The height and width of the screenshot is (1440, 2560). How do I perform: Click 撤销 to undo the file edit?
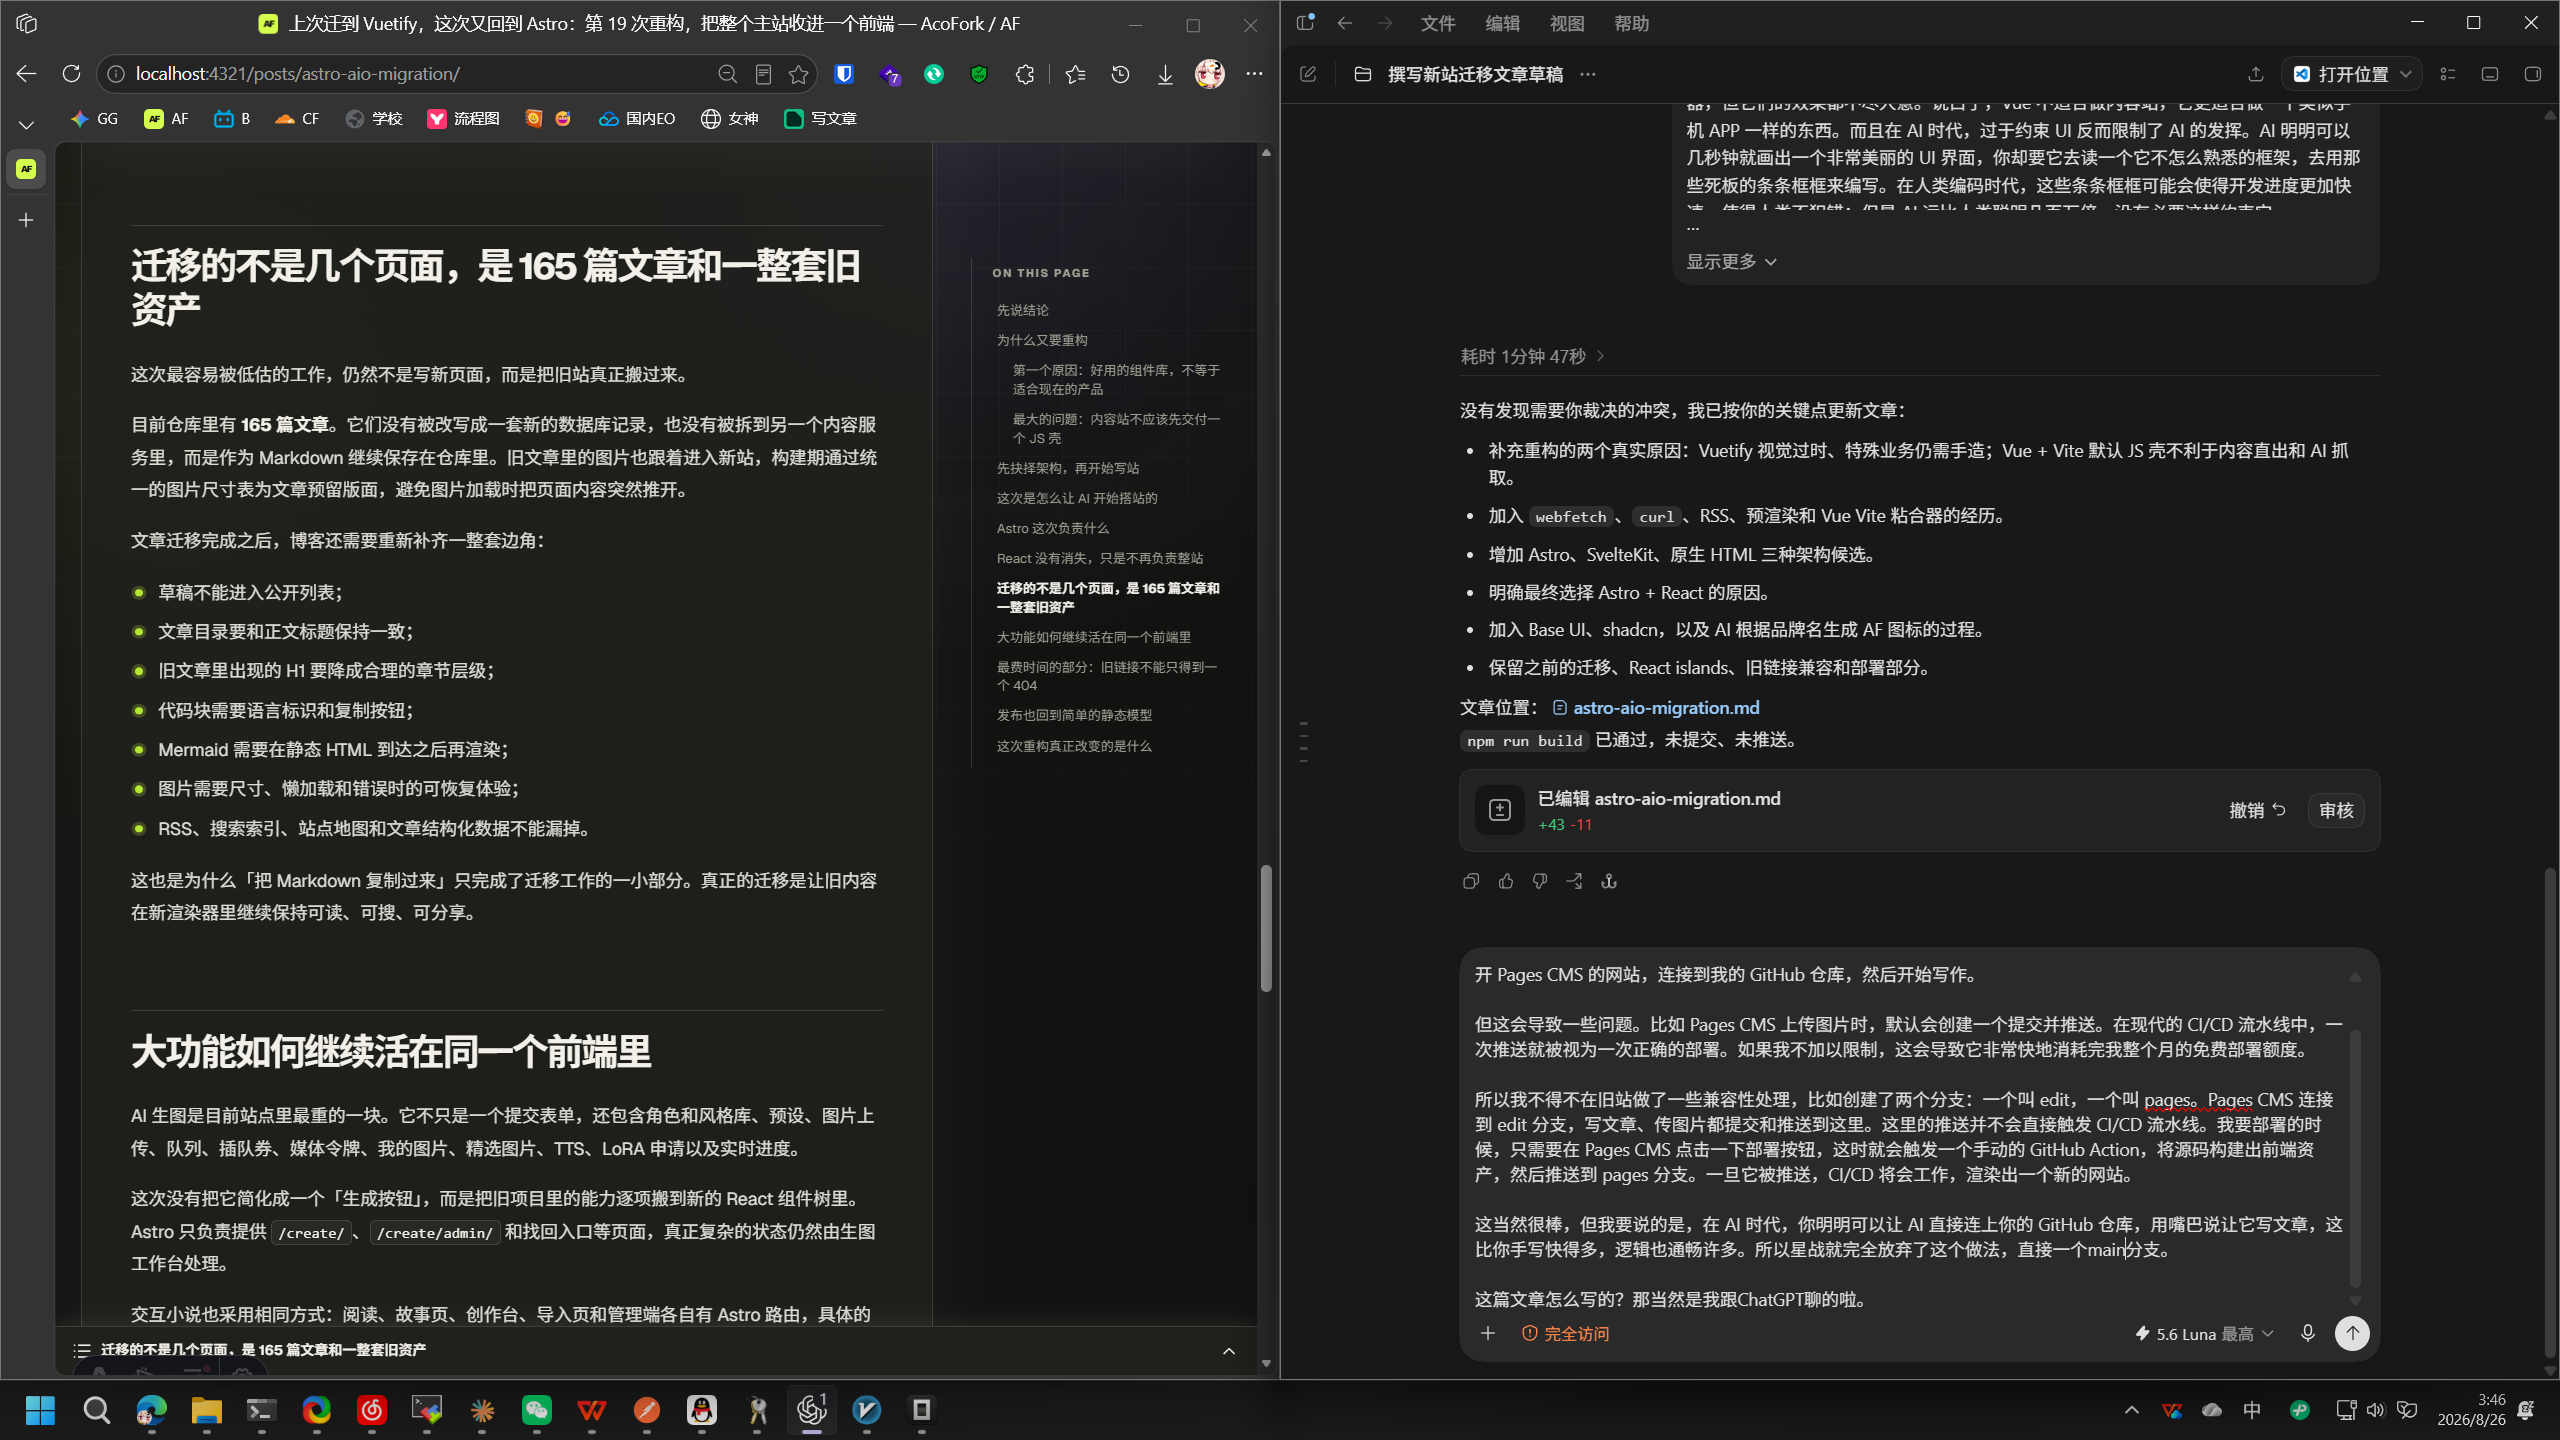(2258, 811)
